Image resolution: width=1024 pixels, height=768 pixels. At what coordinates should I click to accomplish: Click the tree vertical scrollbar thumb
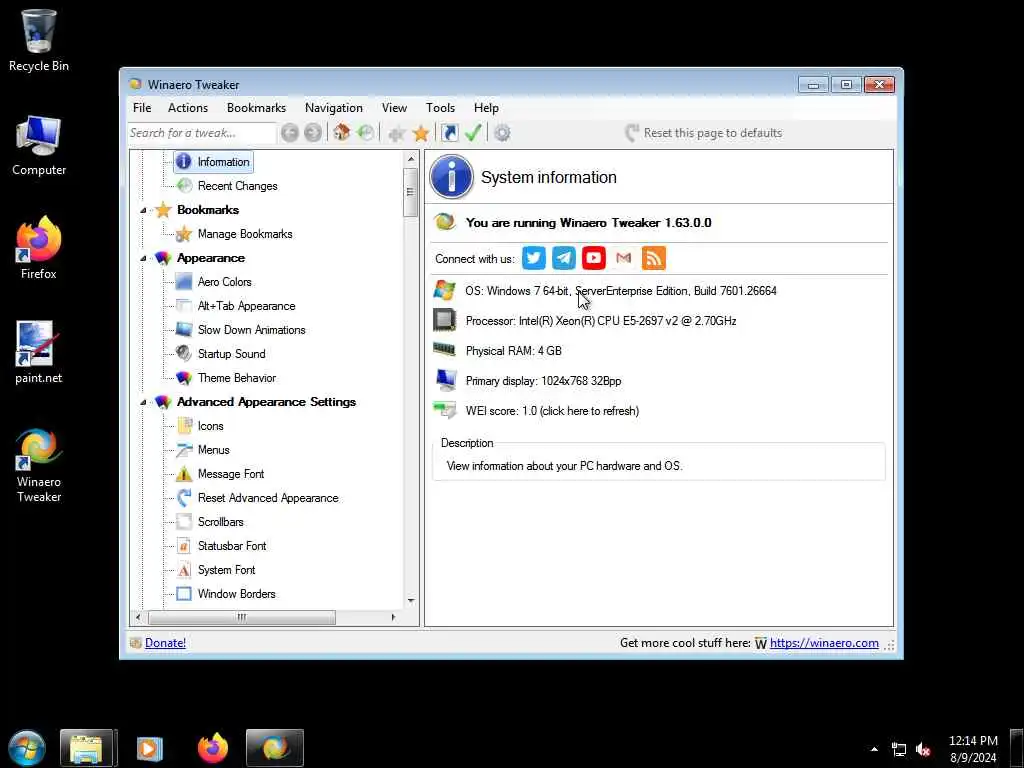[411, 192]
